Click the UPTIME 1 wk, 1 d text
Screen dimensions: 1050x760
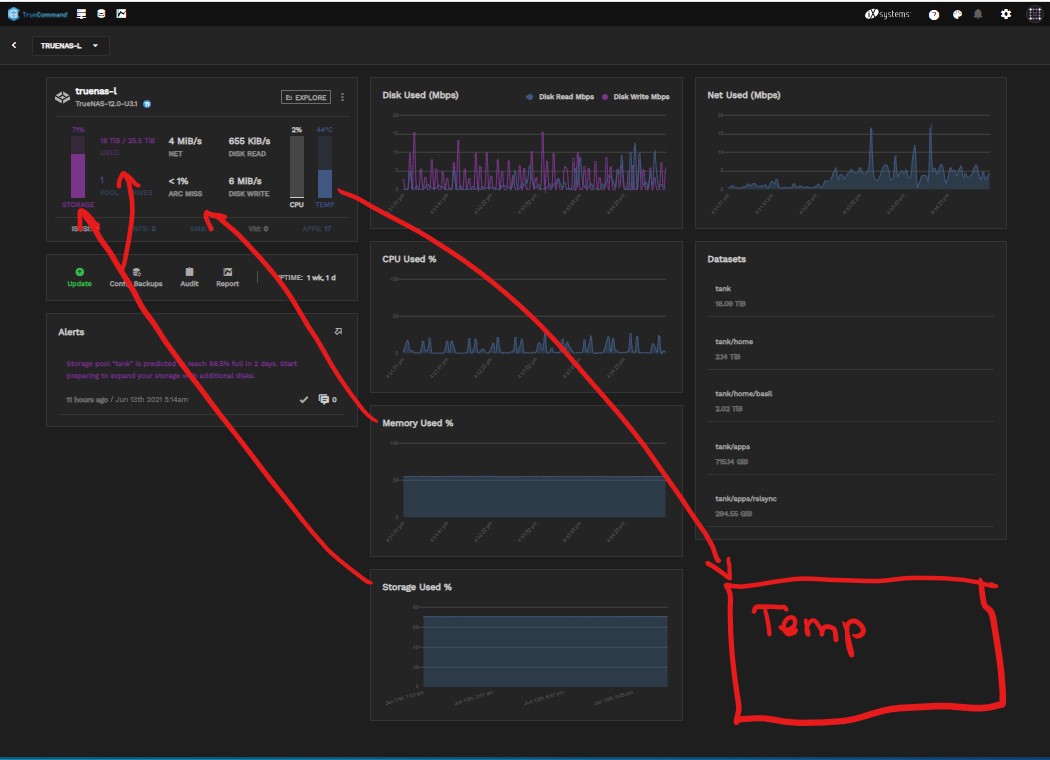point(307,277)
